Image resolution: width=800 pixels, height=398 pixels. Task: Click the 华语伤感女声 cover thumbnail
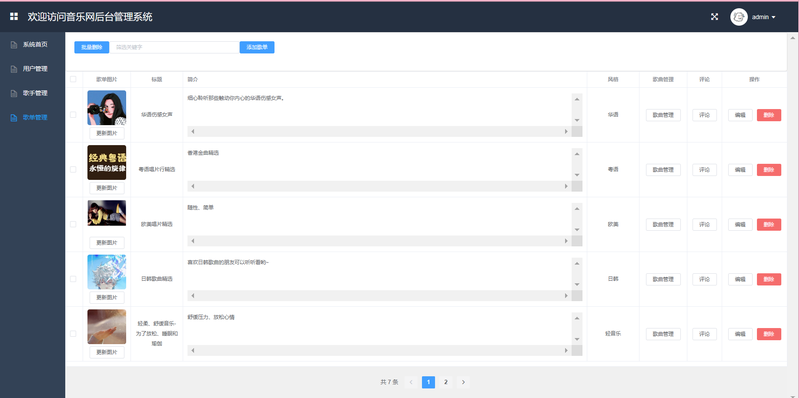[x=107, y=108]
